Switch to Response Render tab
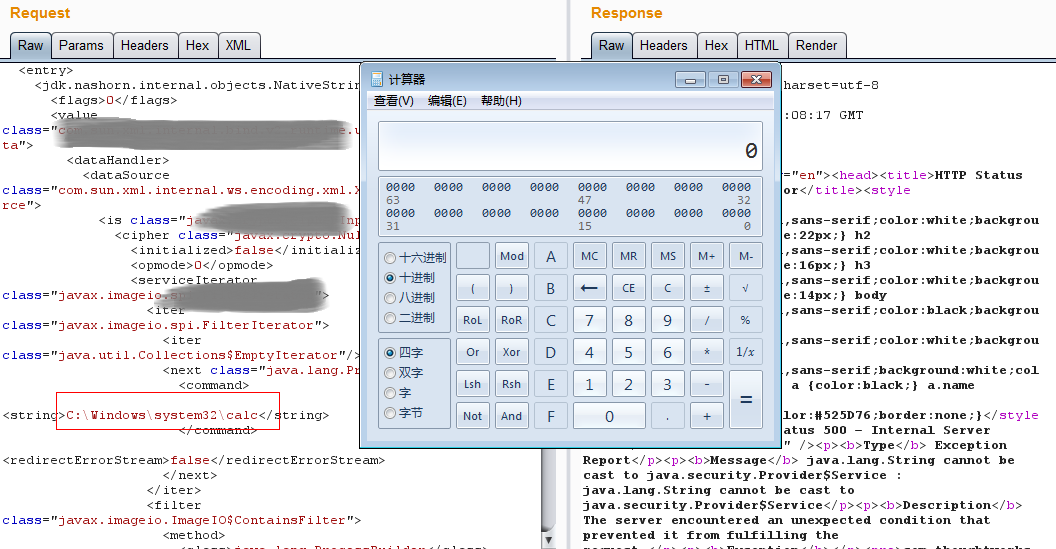Image resolution: width=1056 pixels, height=549 pixels. click(817, 45)
